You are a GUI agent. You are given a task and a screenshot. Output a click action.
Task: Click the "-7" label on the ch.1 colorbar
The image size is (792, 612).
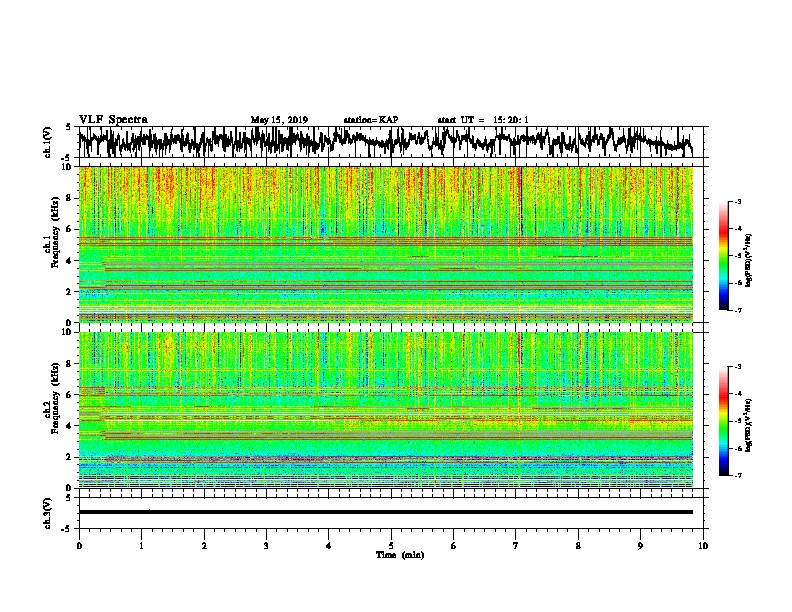(737, 310)
